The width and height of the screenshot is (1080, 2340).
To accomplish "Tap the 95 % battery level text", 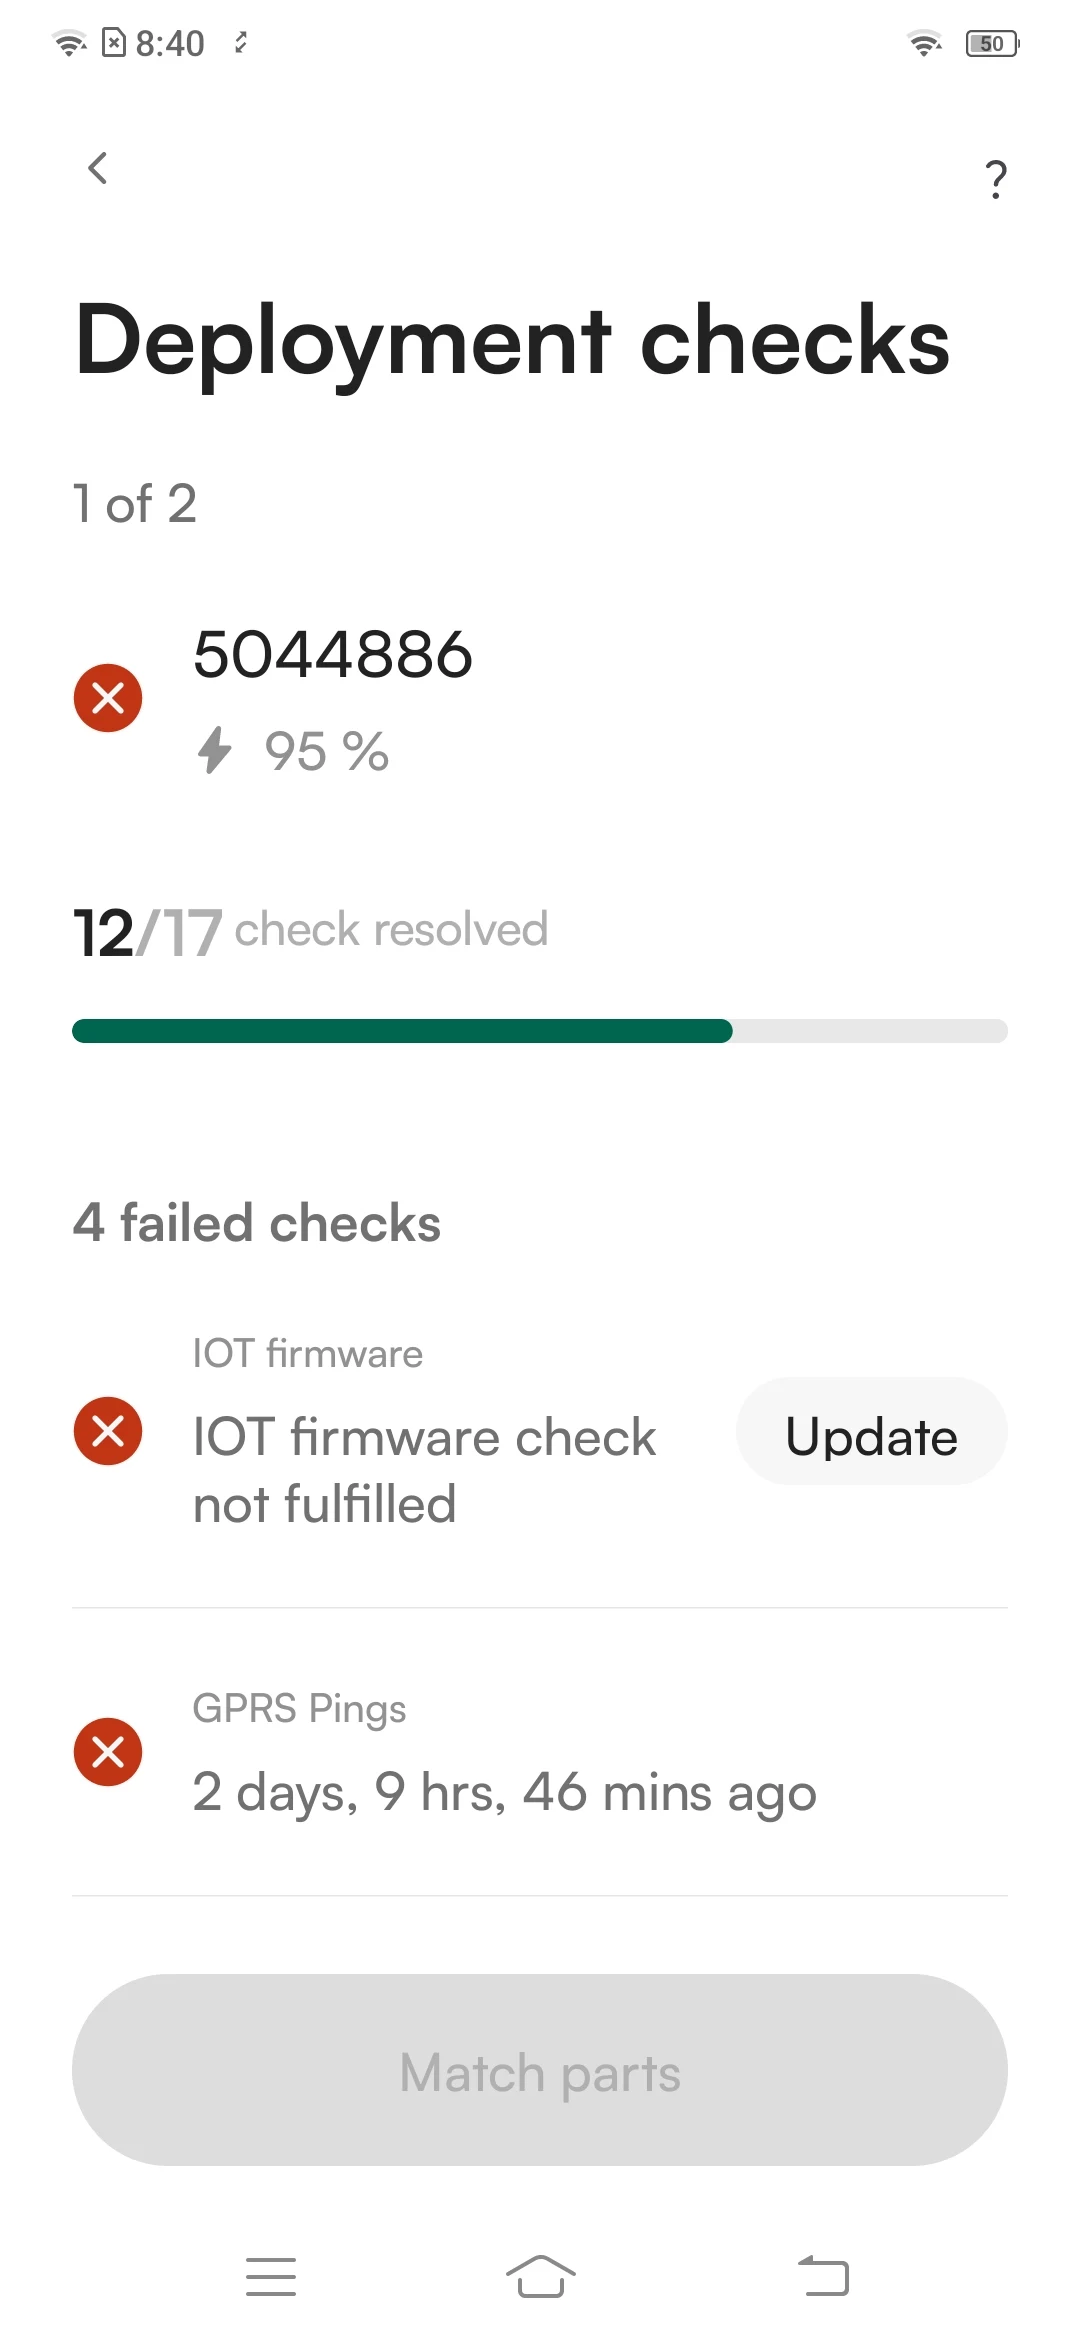I will [326, 751].
